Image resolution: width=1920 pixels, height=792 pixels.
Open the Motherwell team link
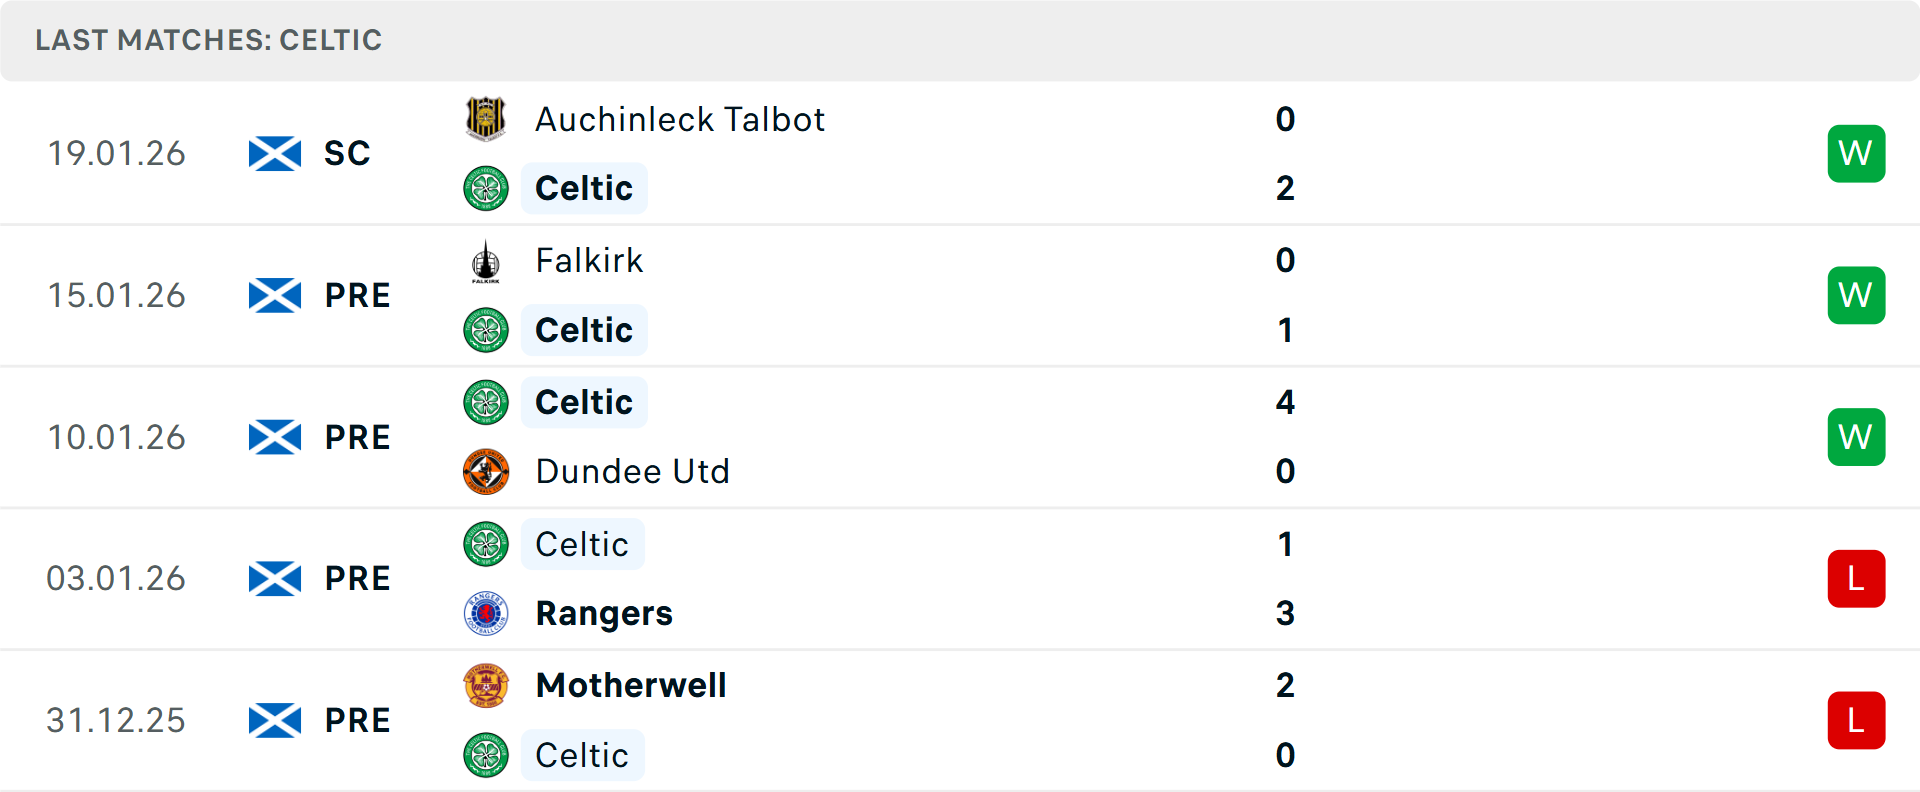pyautogui.click(x=631, y=686)
